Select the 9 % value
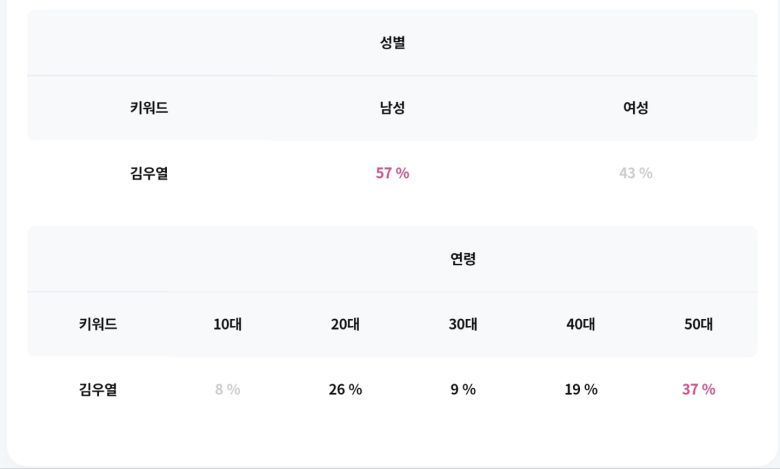This screenshot has width=780, height=469. (463, 389)
